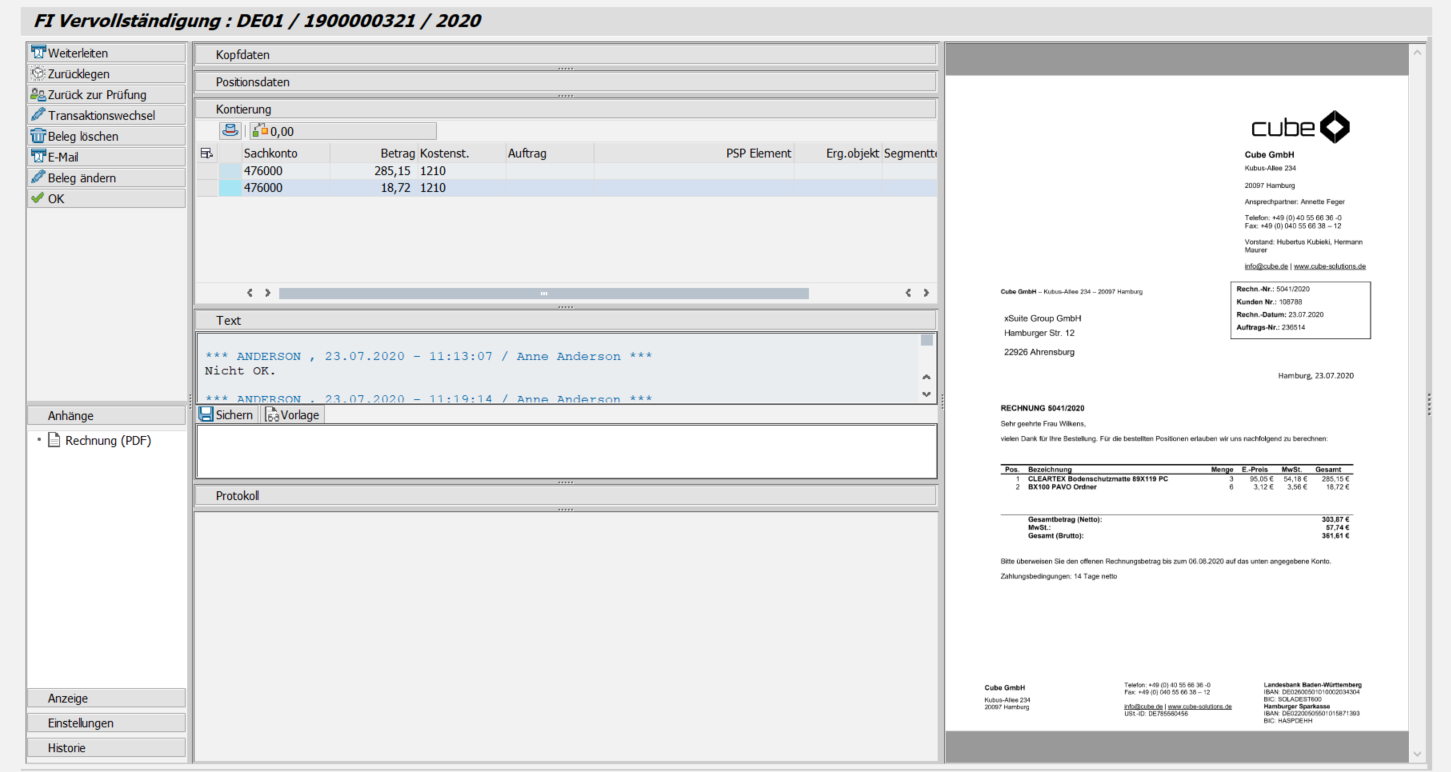The height and width of the screenshot is (772, 1451).
Task: Expand the Kopfdaten section
Action: [x=565, y=55]
